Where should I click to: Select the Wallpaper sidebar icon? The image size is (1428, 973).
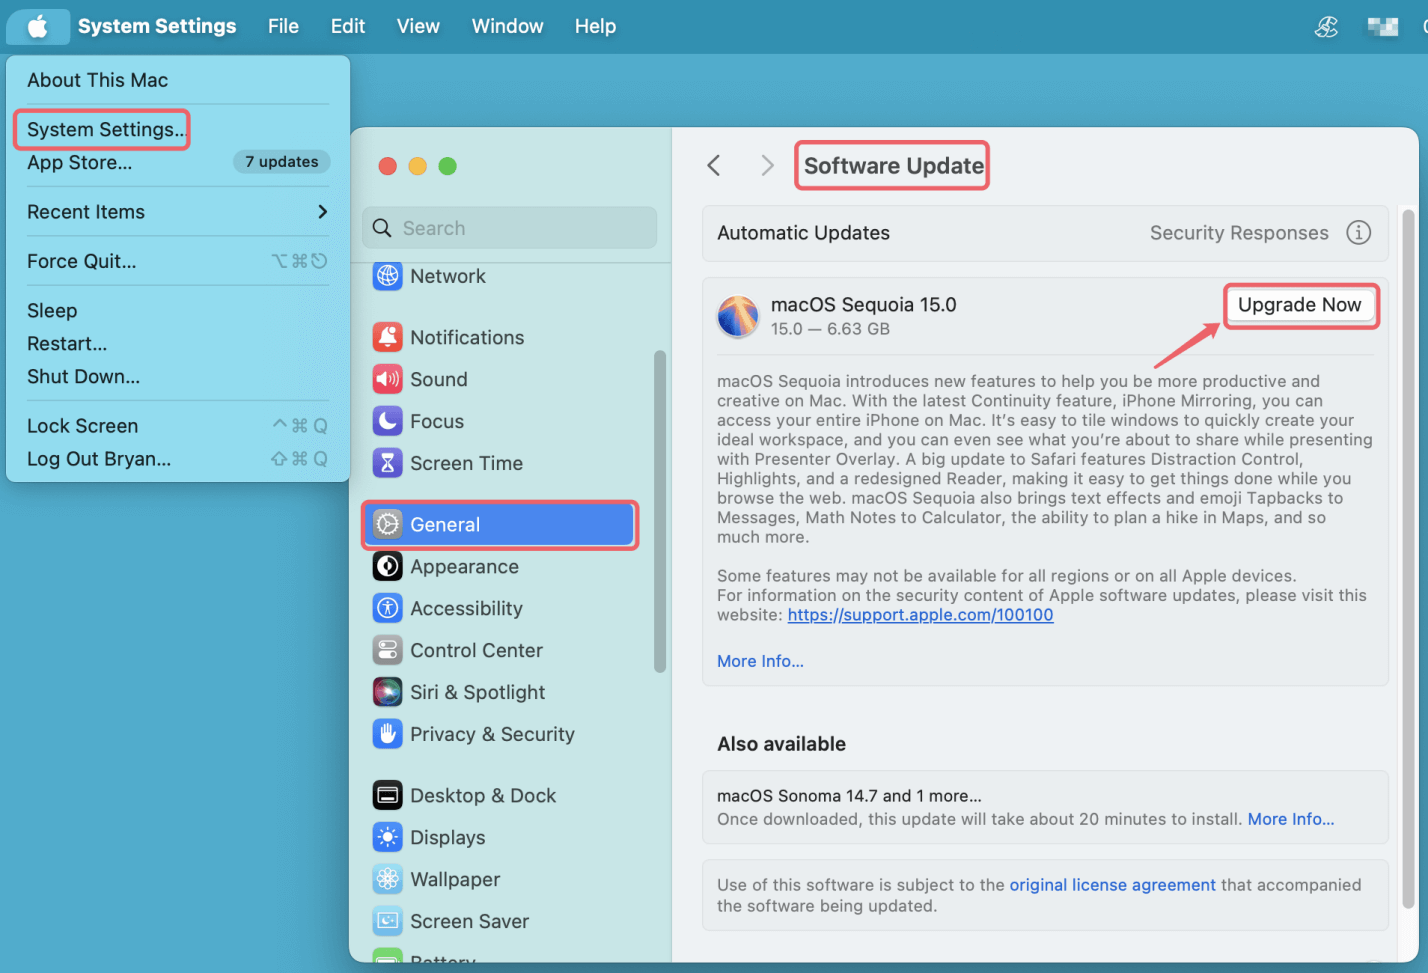point(388,879)
